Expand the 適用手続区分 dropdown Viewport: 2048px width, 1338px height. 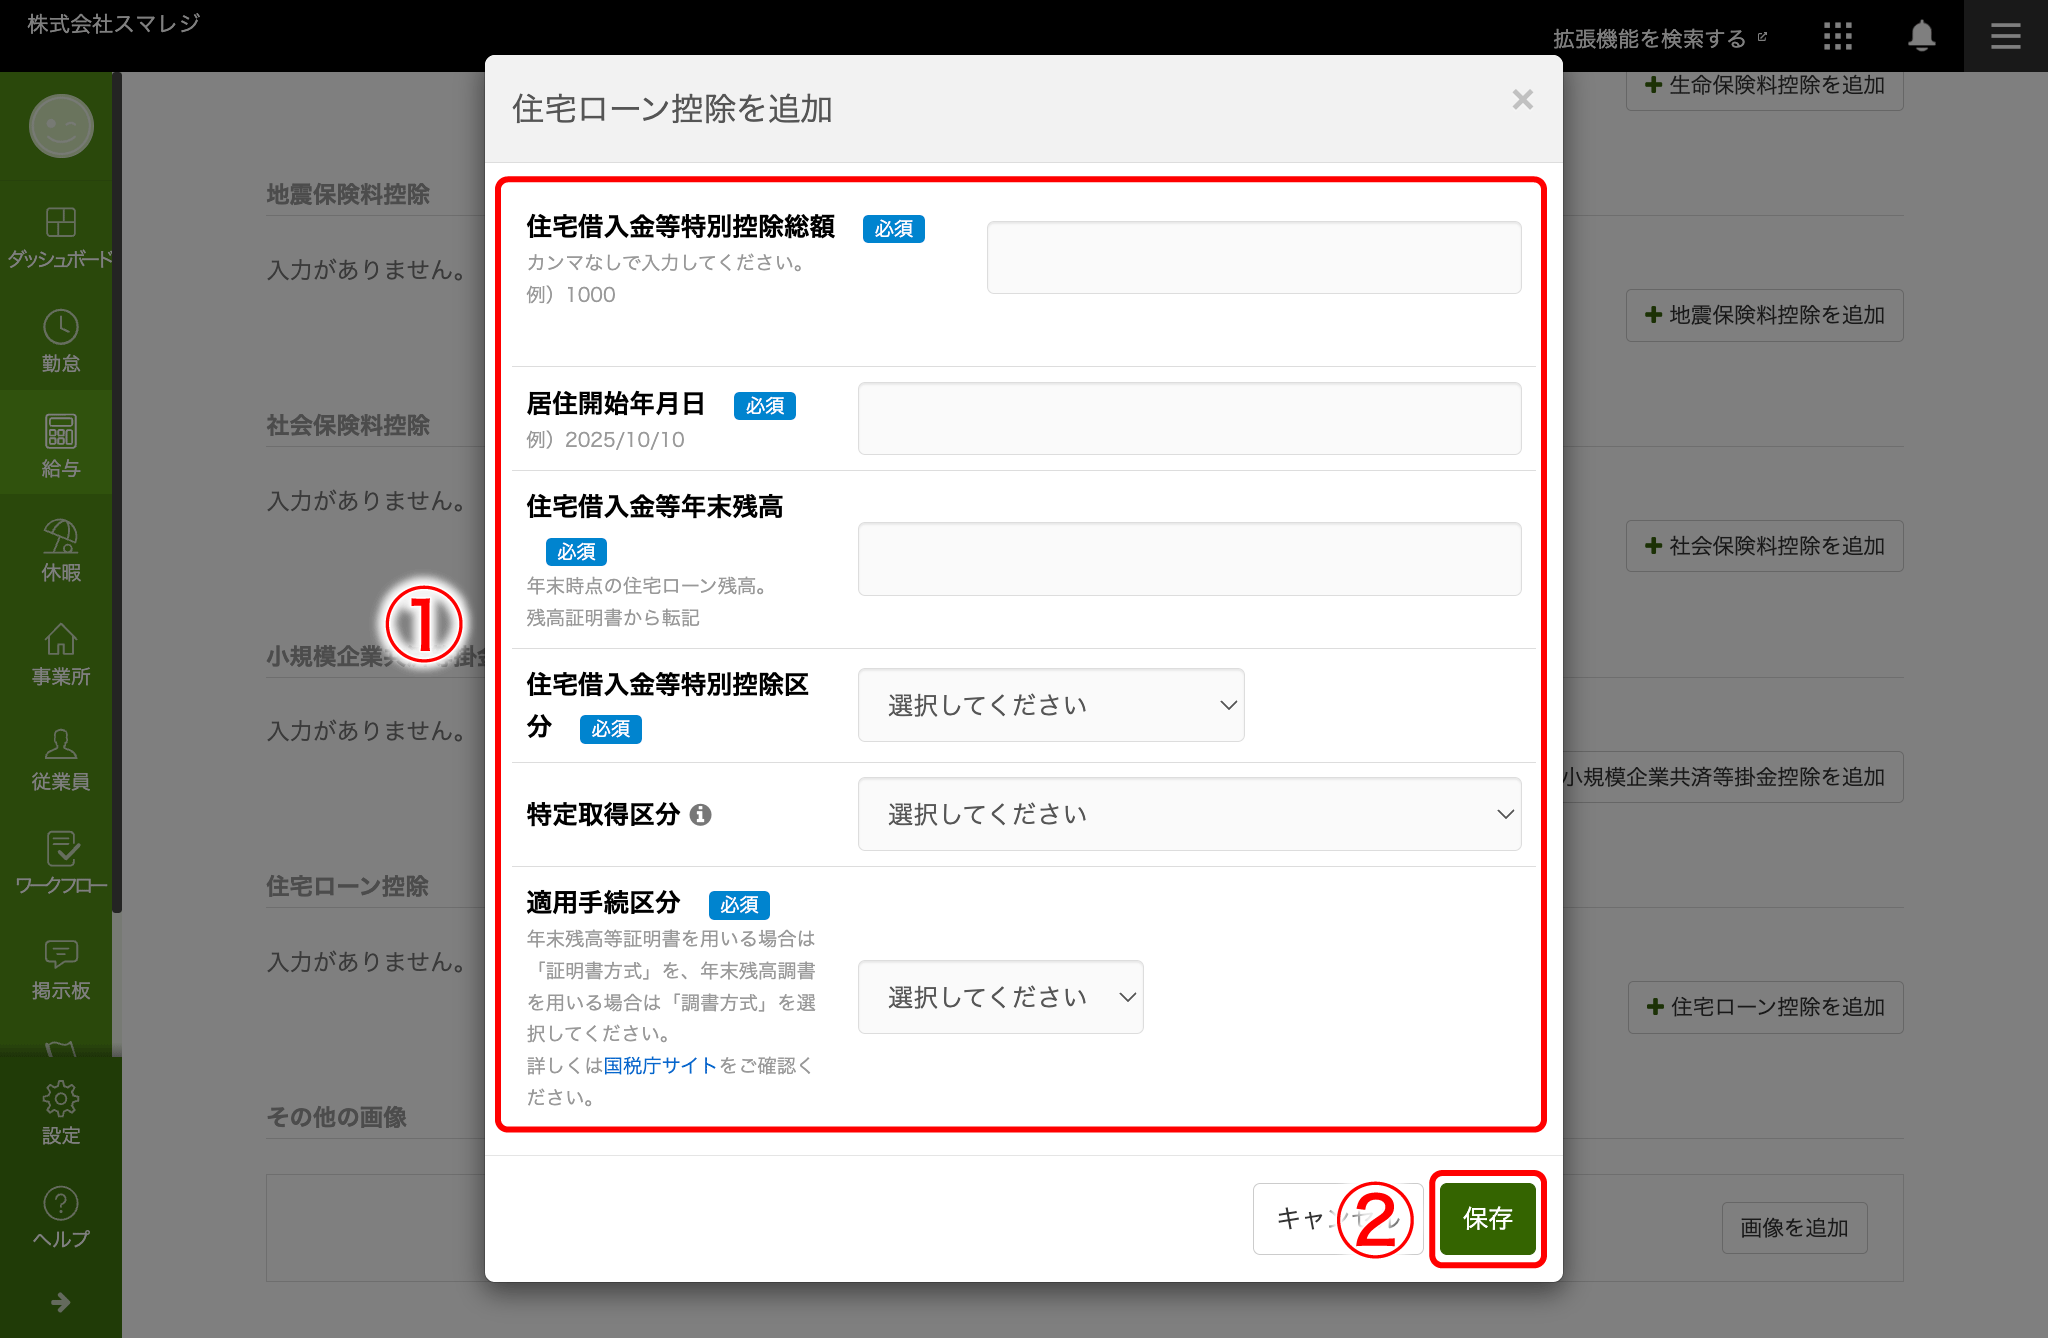1000,997
